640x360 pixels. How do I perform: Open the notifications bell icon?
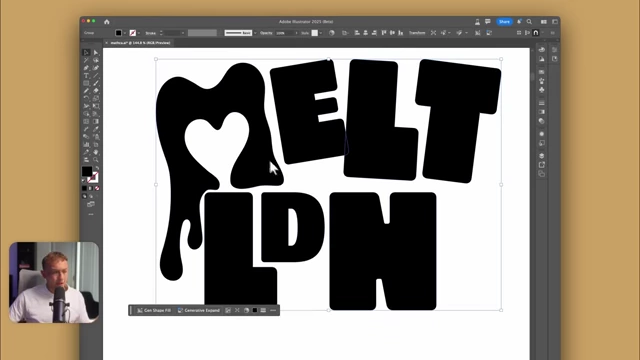click(519, 22)
